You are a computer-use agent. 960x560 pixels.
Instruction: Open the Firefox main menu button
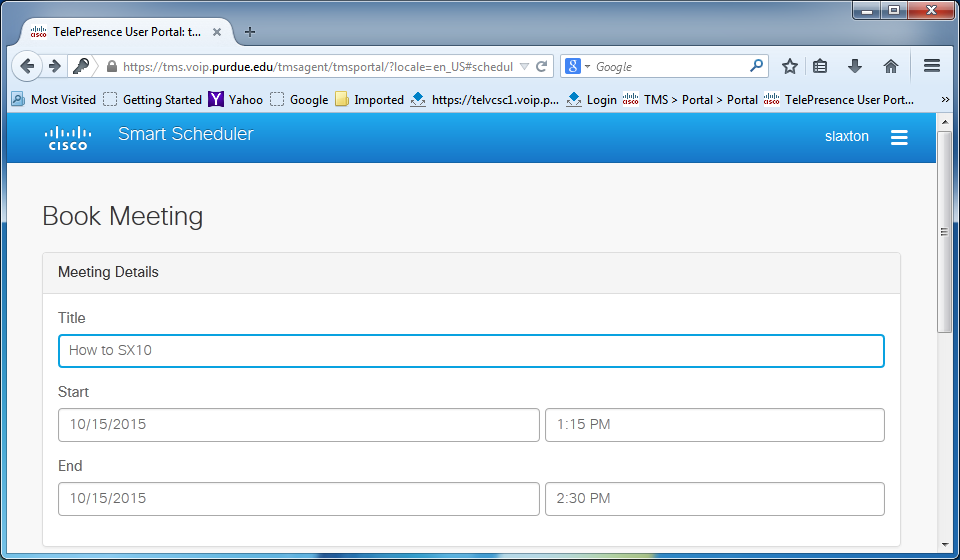click(931, 66)
